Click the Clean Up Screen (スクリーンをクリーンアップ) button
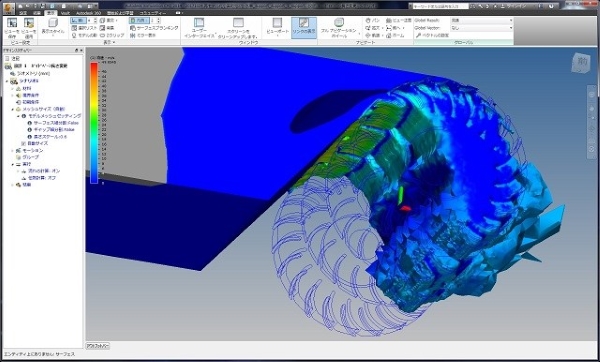Image resolution: width=600 pixels, height=362 pixels. coord(238,28)
